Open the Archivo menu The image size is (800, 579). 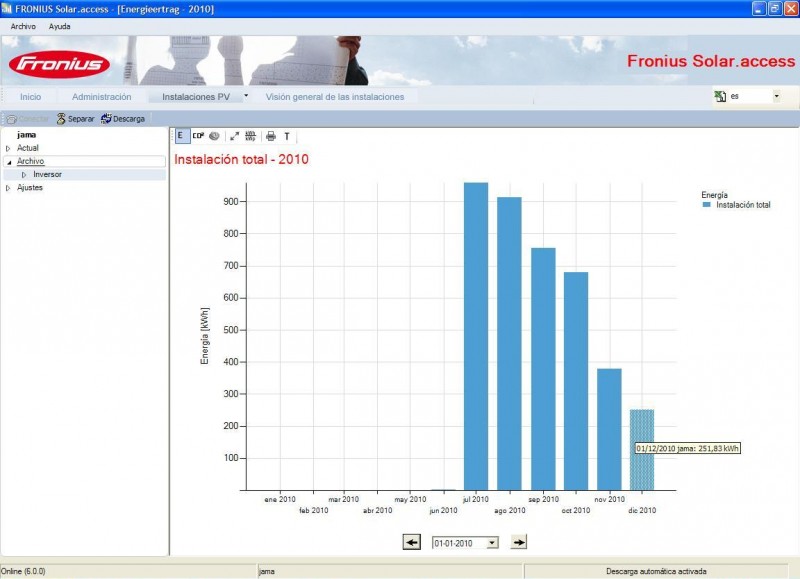[x=23, y=27]
